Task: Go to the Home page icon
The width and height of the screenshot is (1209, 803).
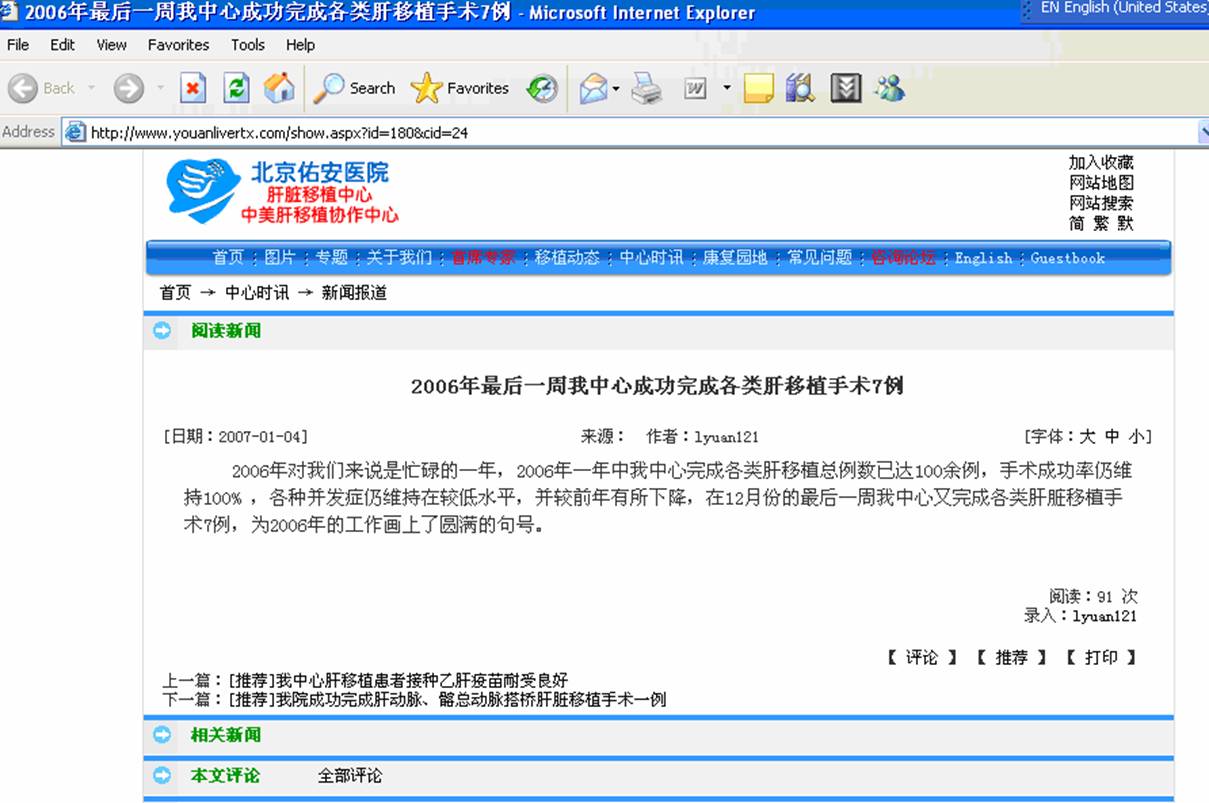Action: [x=279, y=88]
